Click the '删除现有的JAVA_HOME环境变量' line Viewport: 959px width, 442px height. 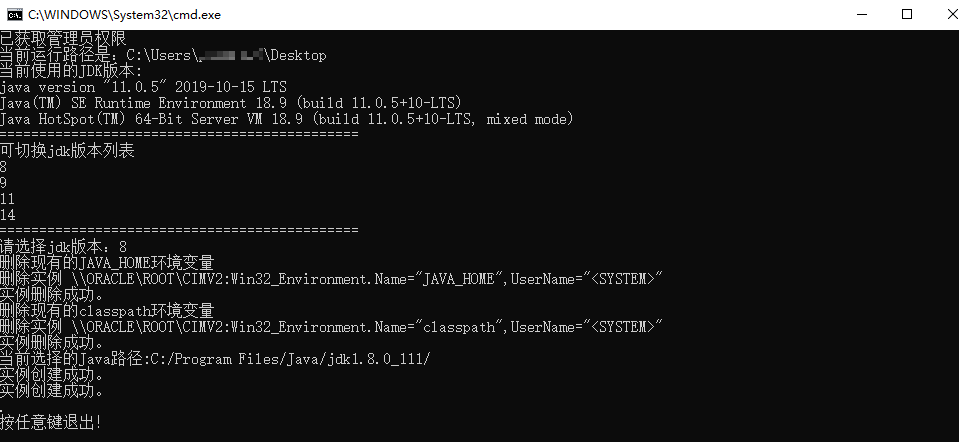click(x=107, y=263)
